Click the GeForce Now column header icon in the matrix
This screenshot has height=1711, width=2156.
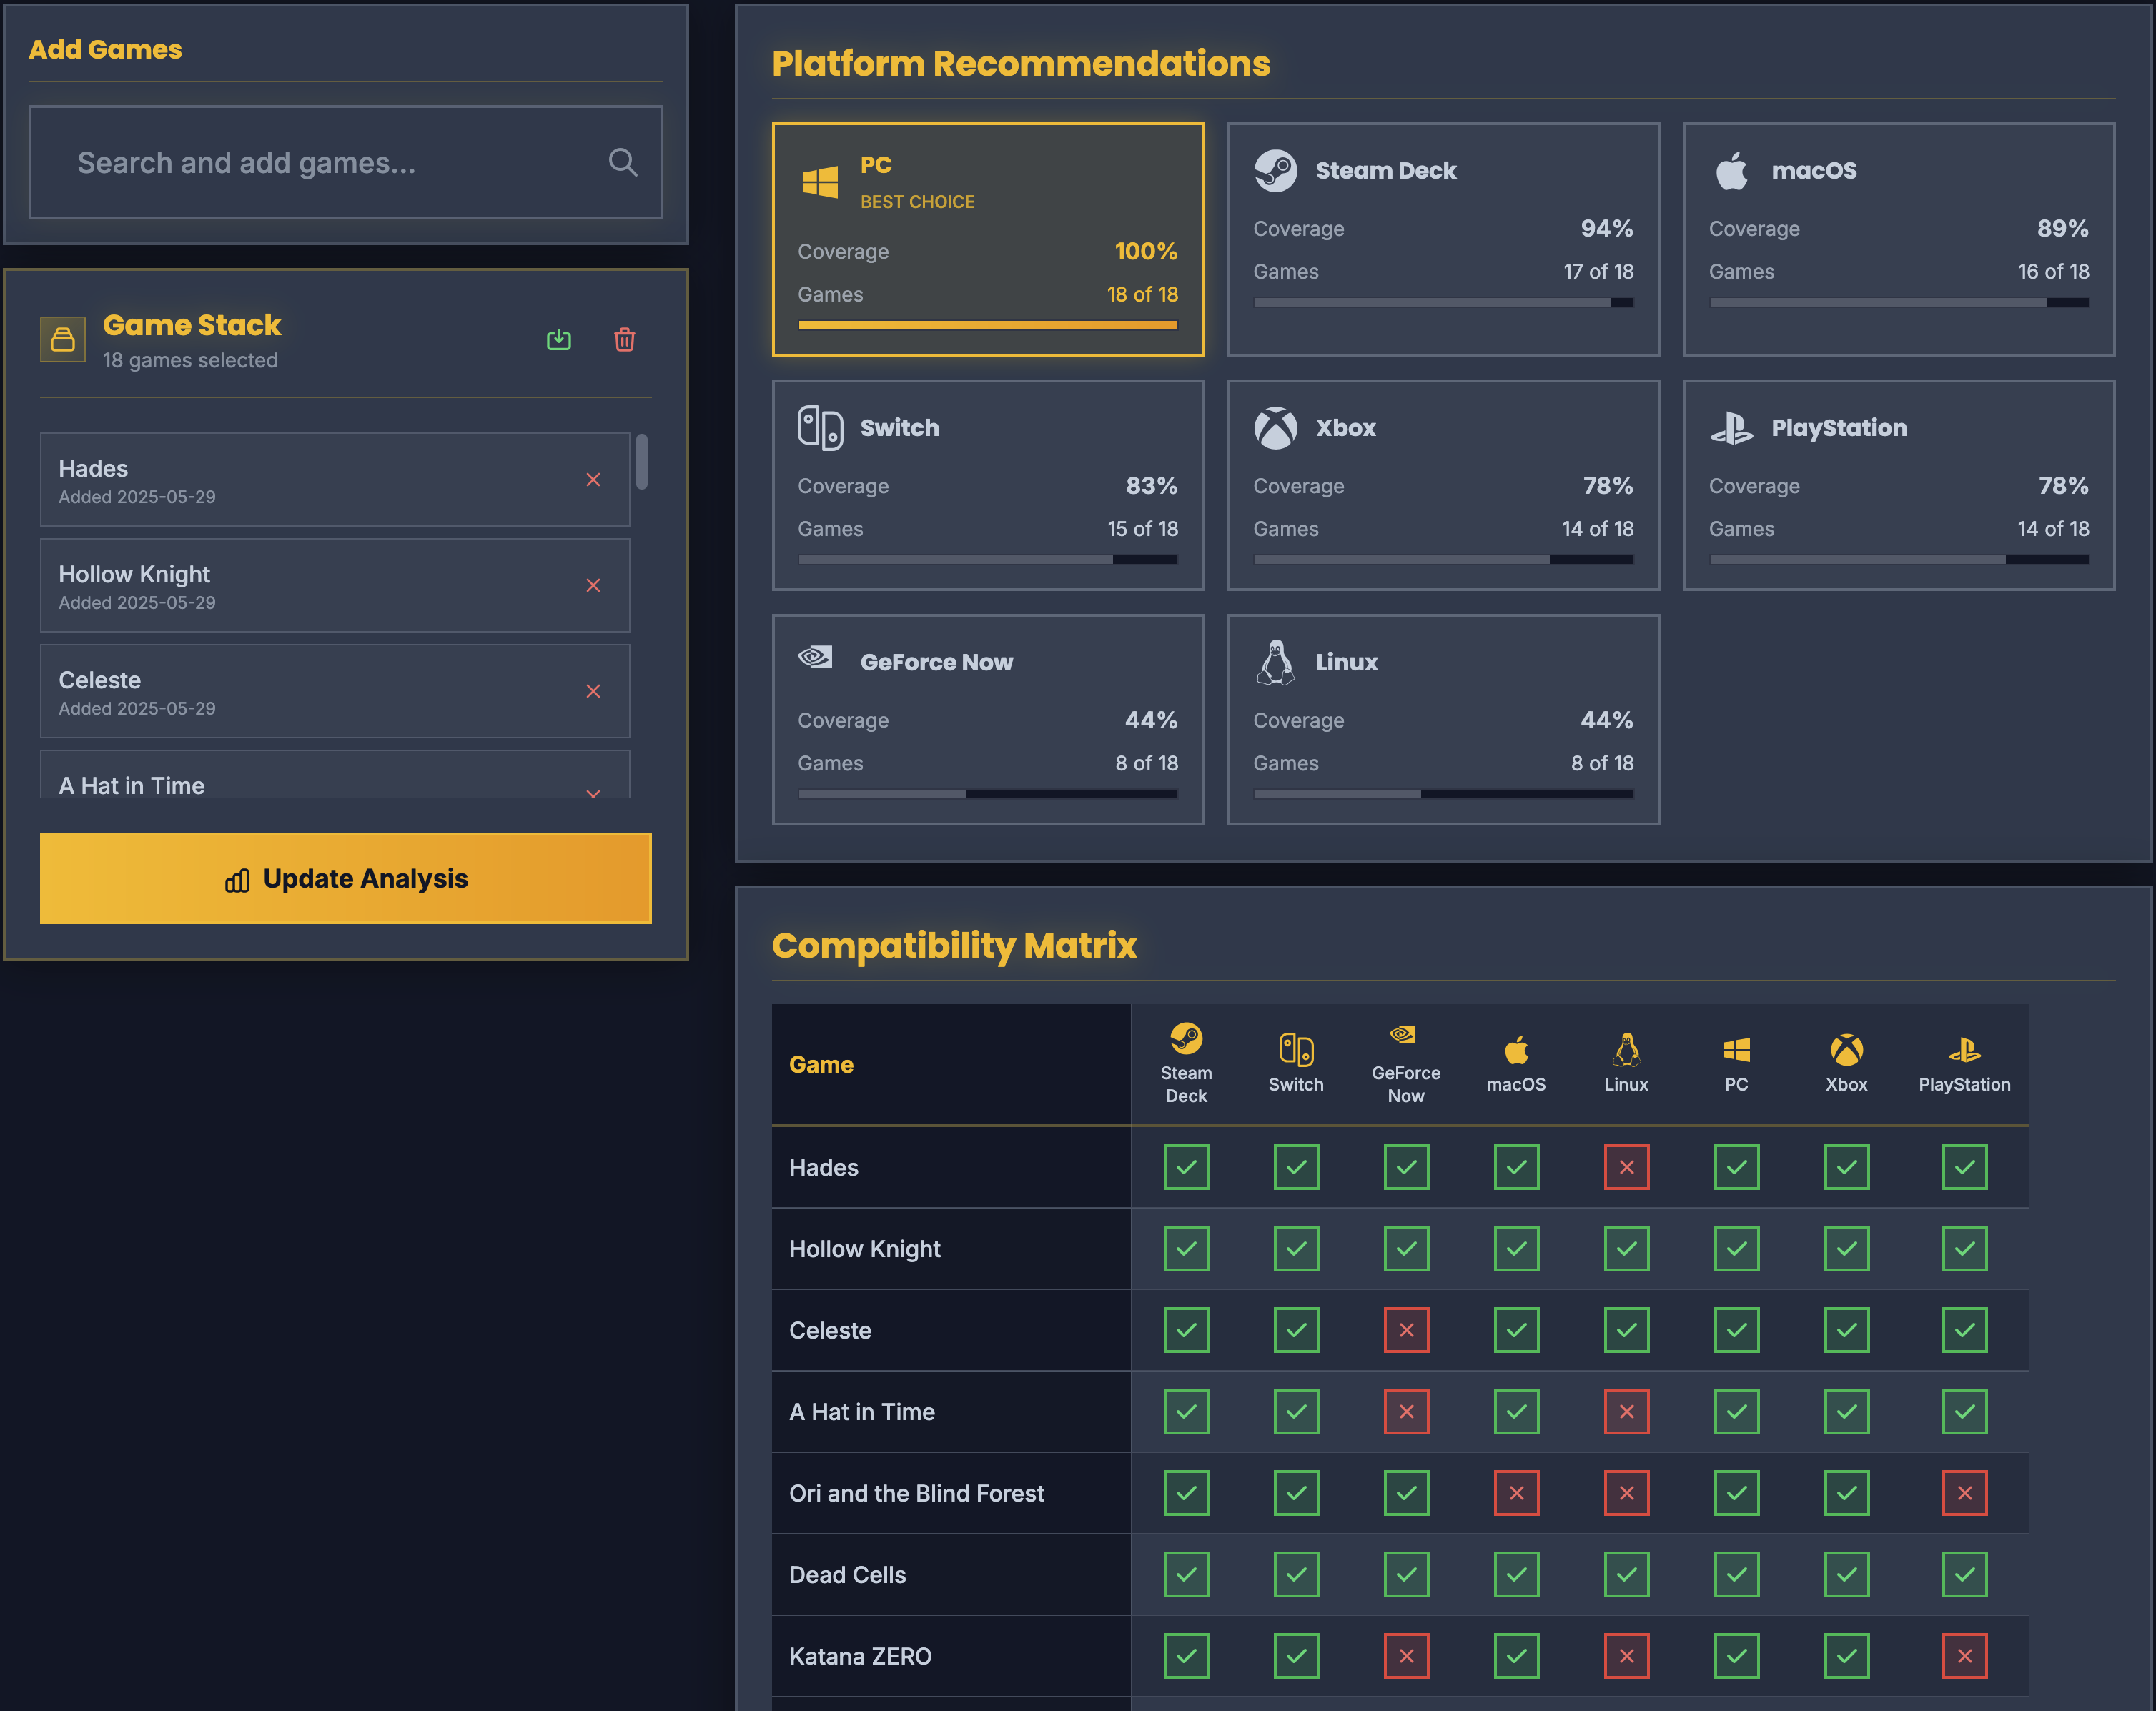[1403, 1034]
